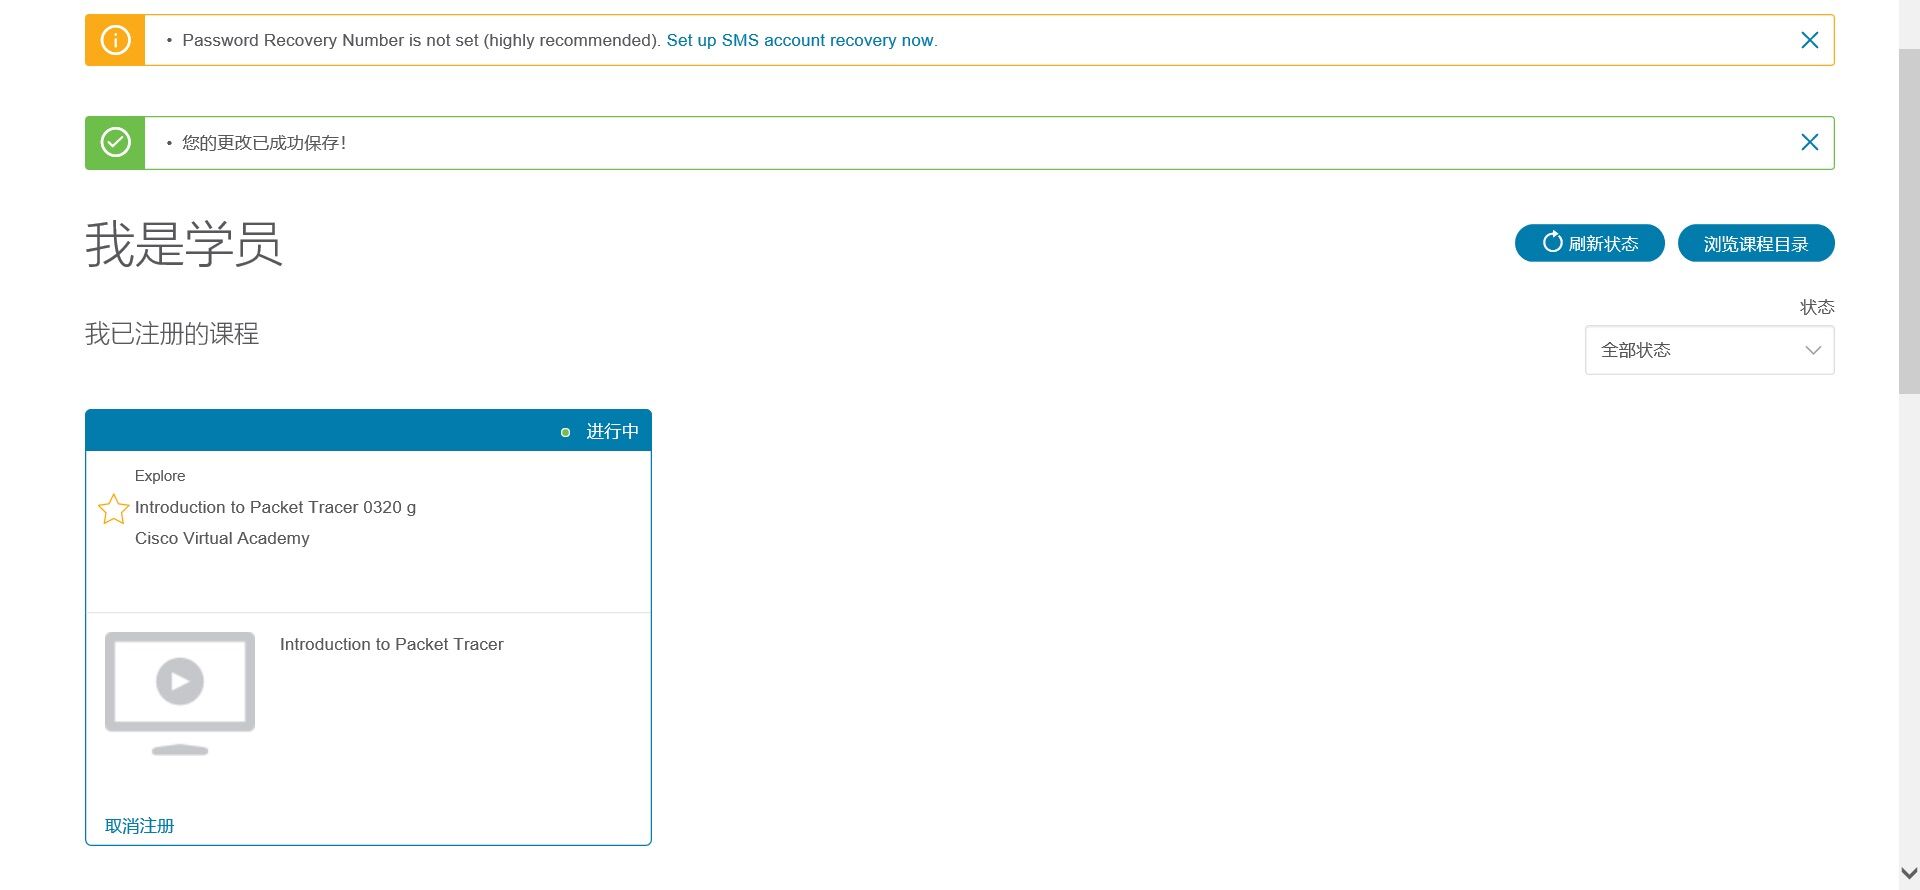Screen dimensions: 1920x890
Task: Open Introduction to Packet Tracer 0320 g course
Action: [275, 507]
